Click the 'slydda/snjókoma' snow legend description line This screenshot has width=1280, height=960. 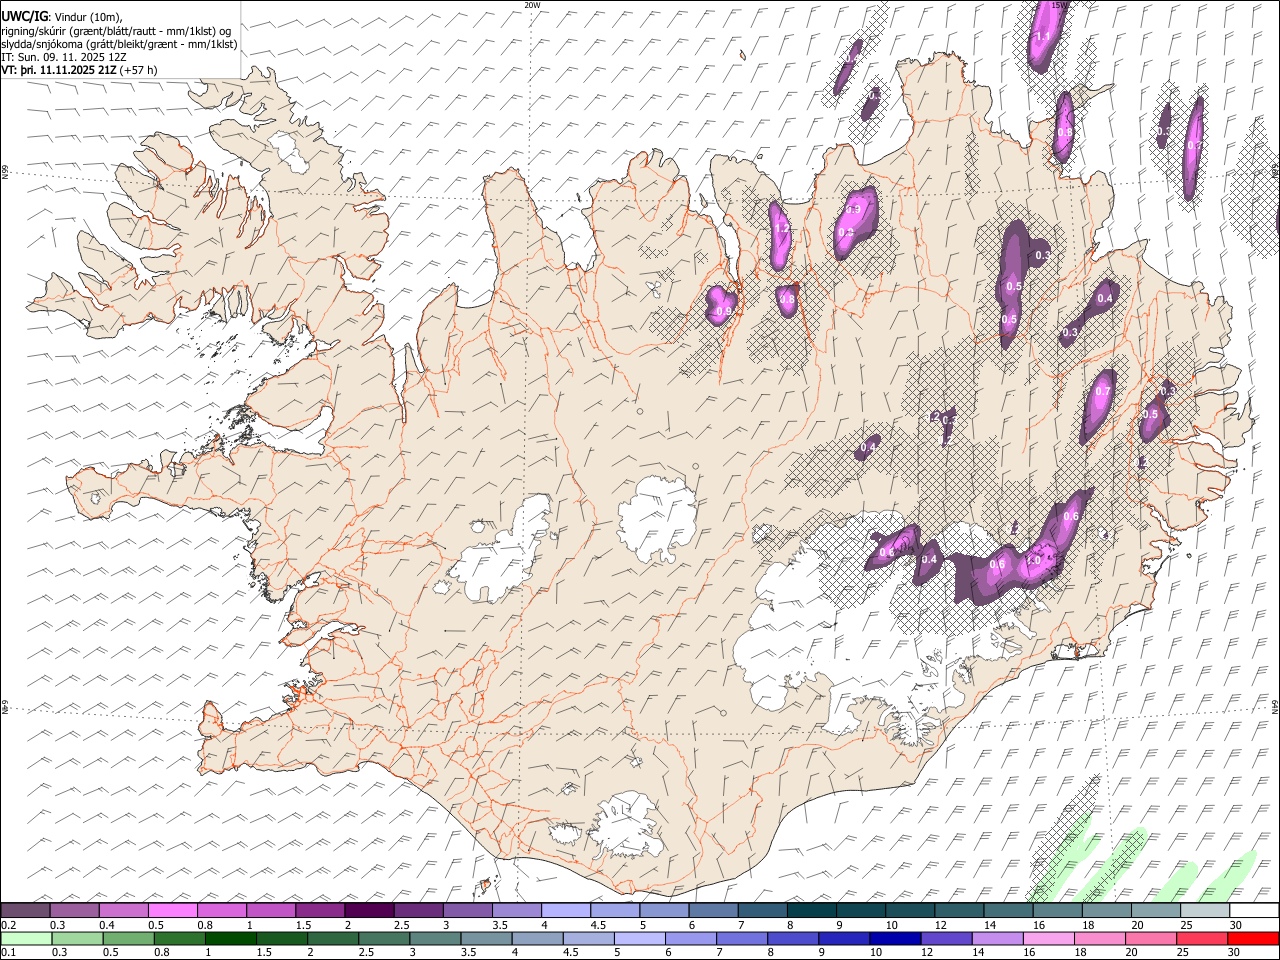tap(119, 44)
